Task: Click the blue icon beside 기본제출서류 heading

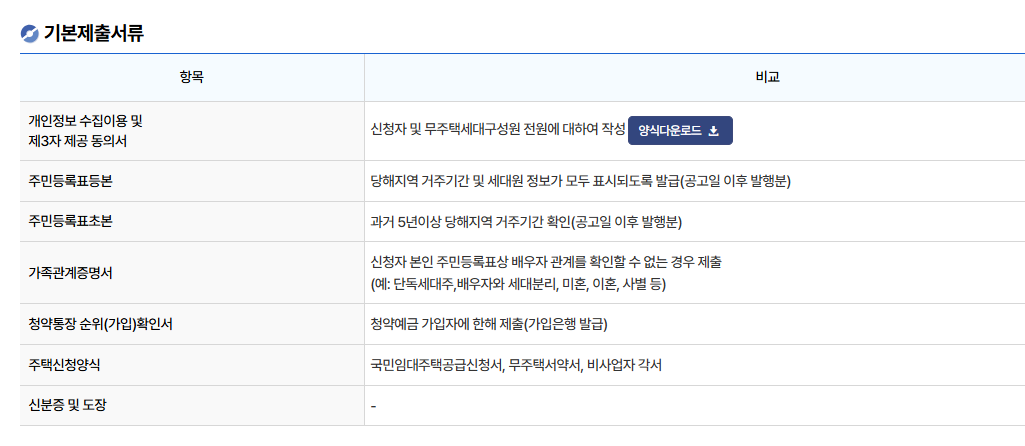Action: [29, 33]
